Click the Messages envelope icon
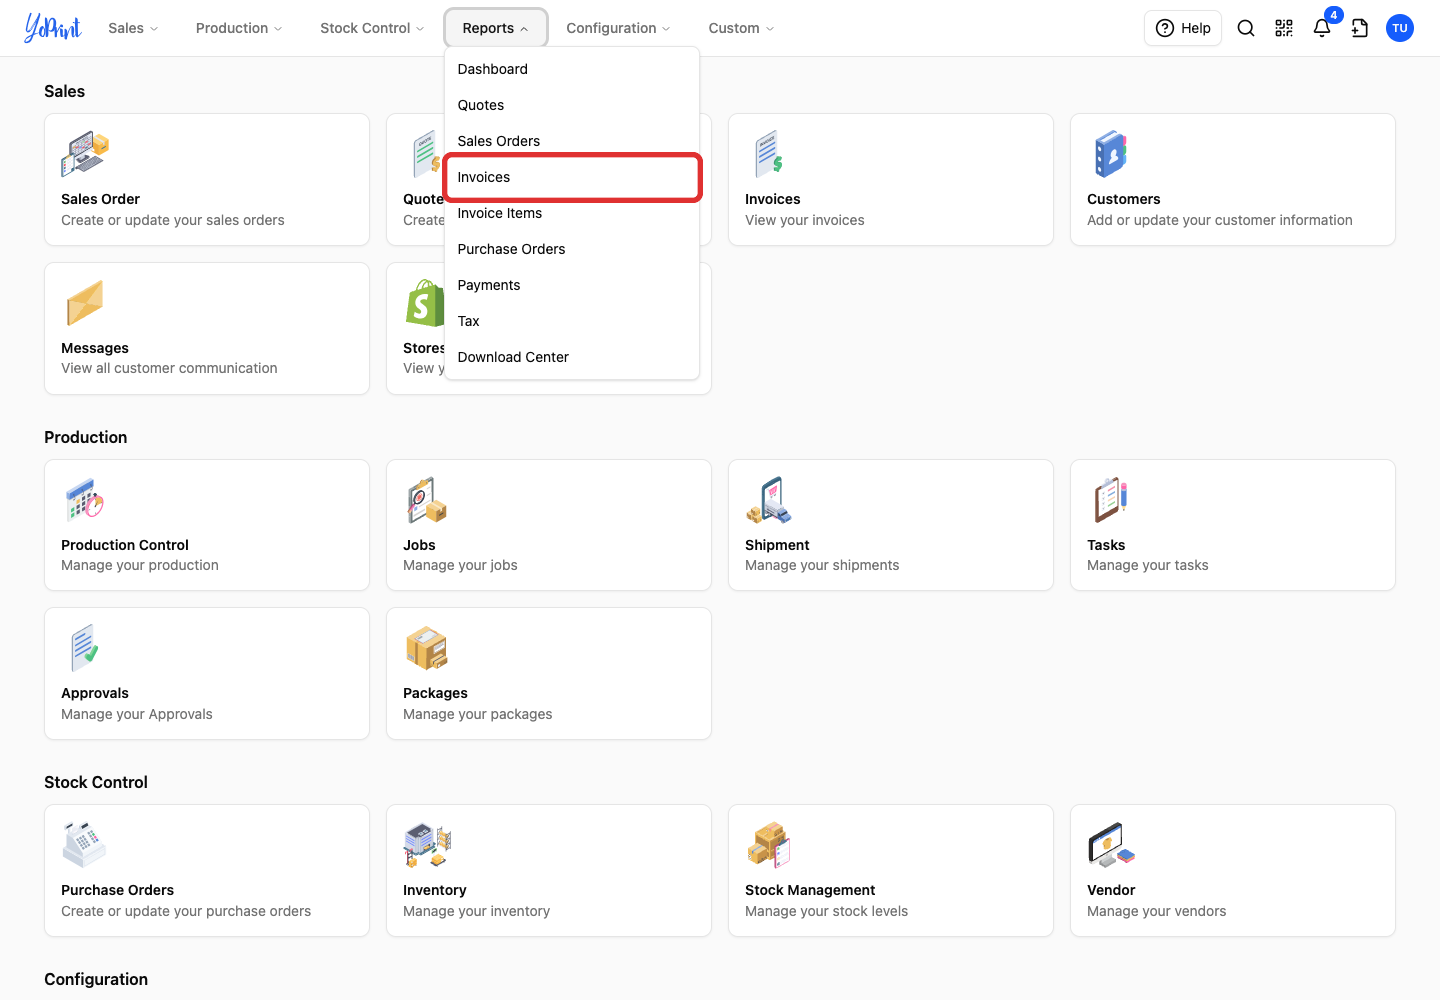Screen dimensions: 1440x1000 (x=85, y=303)
